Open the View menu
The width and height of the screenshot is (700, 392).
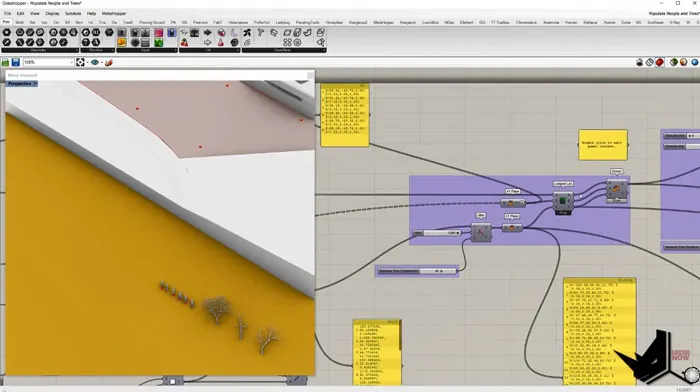[x=34, y=13]
